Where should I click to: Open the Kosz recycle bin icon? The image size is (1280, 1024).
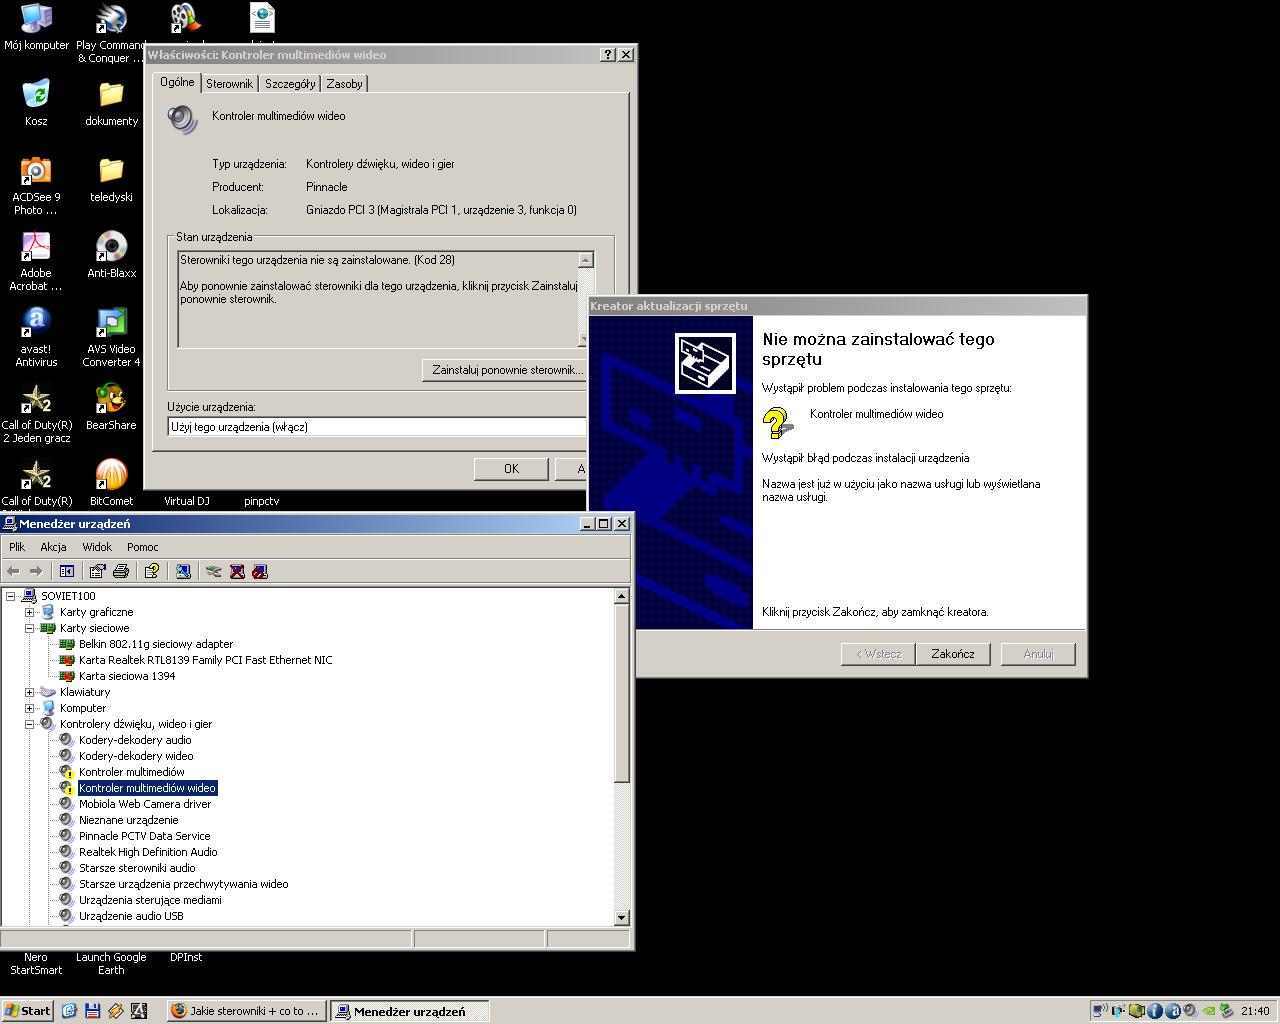(36, 103)
